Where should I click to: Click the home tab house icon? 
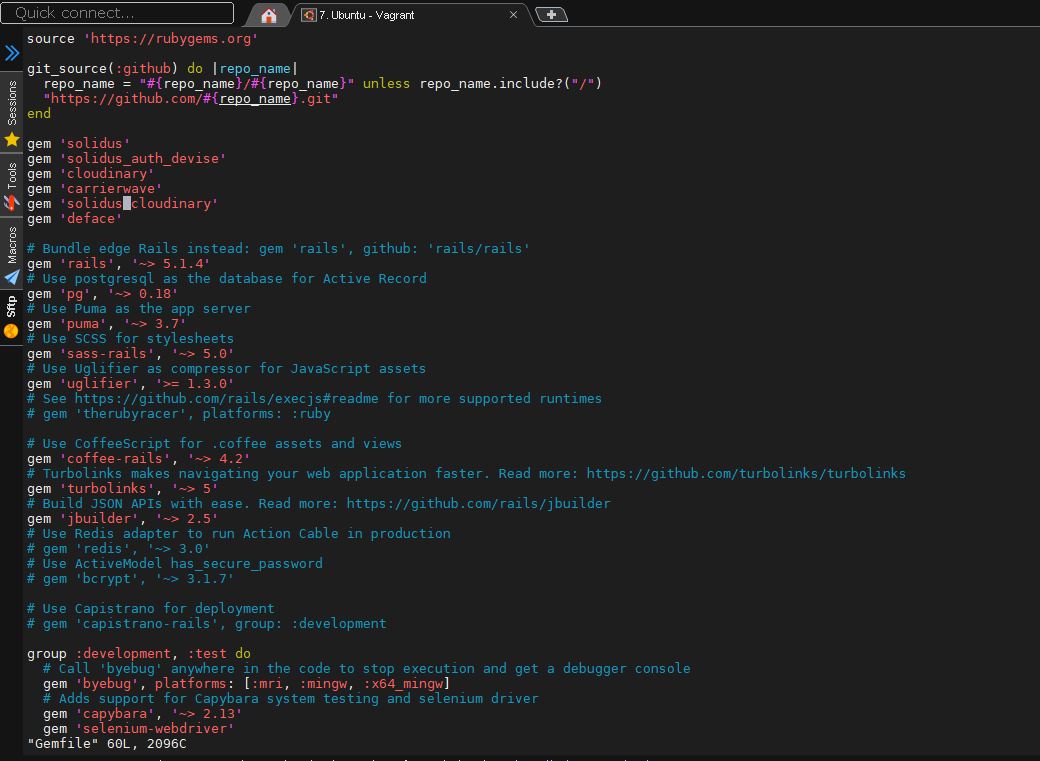(x=269, y=14)
